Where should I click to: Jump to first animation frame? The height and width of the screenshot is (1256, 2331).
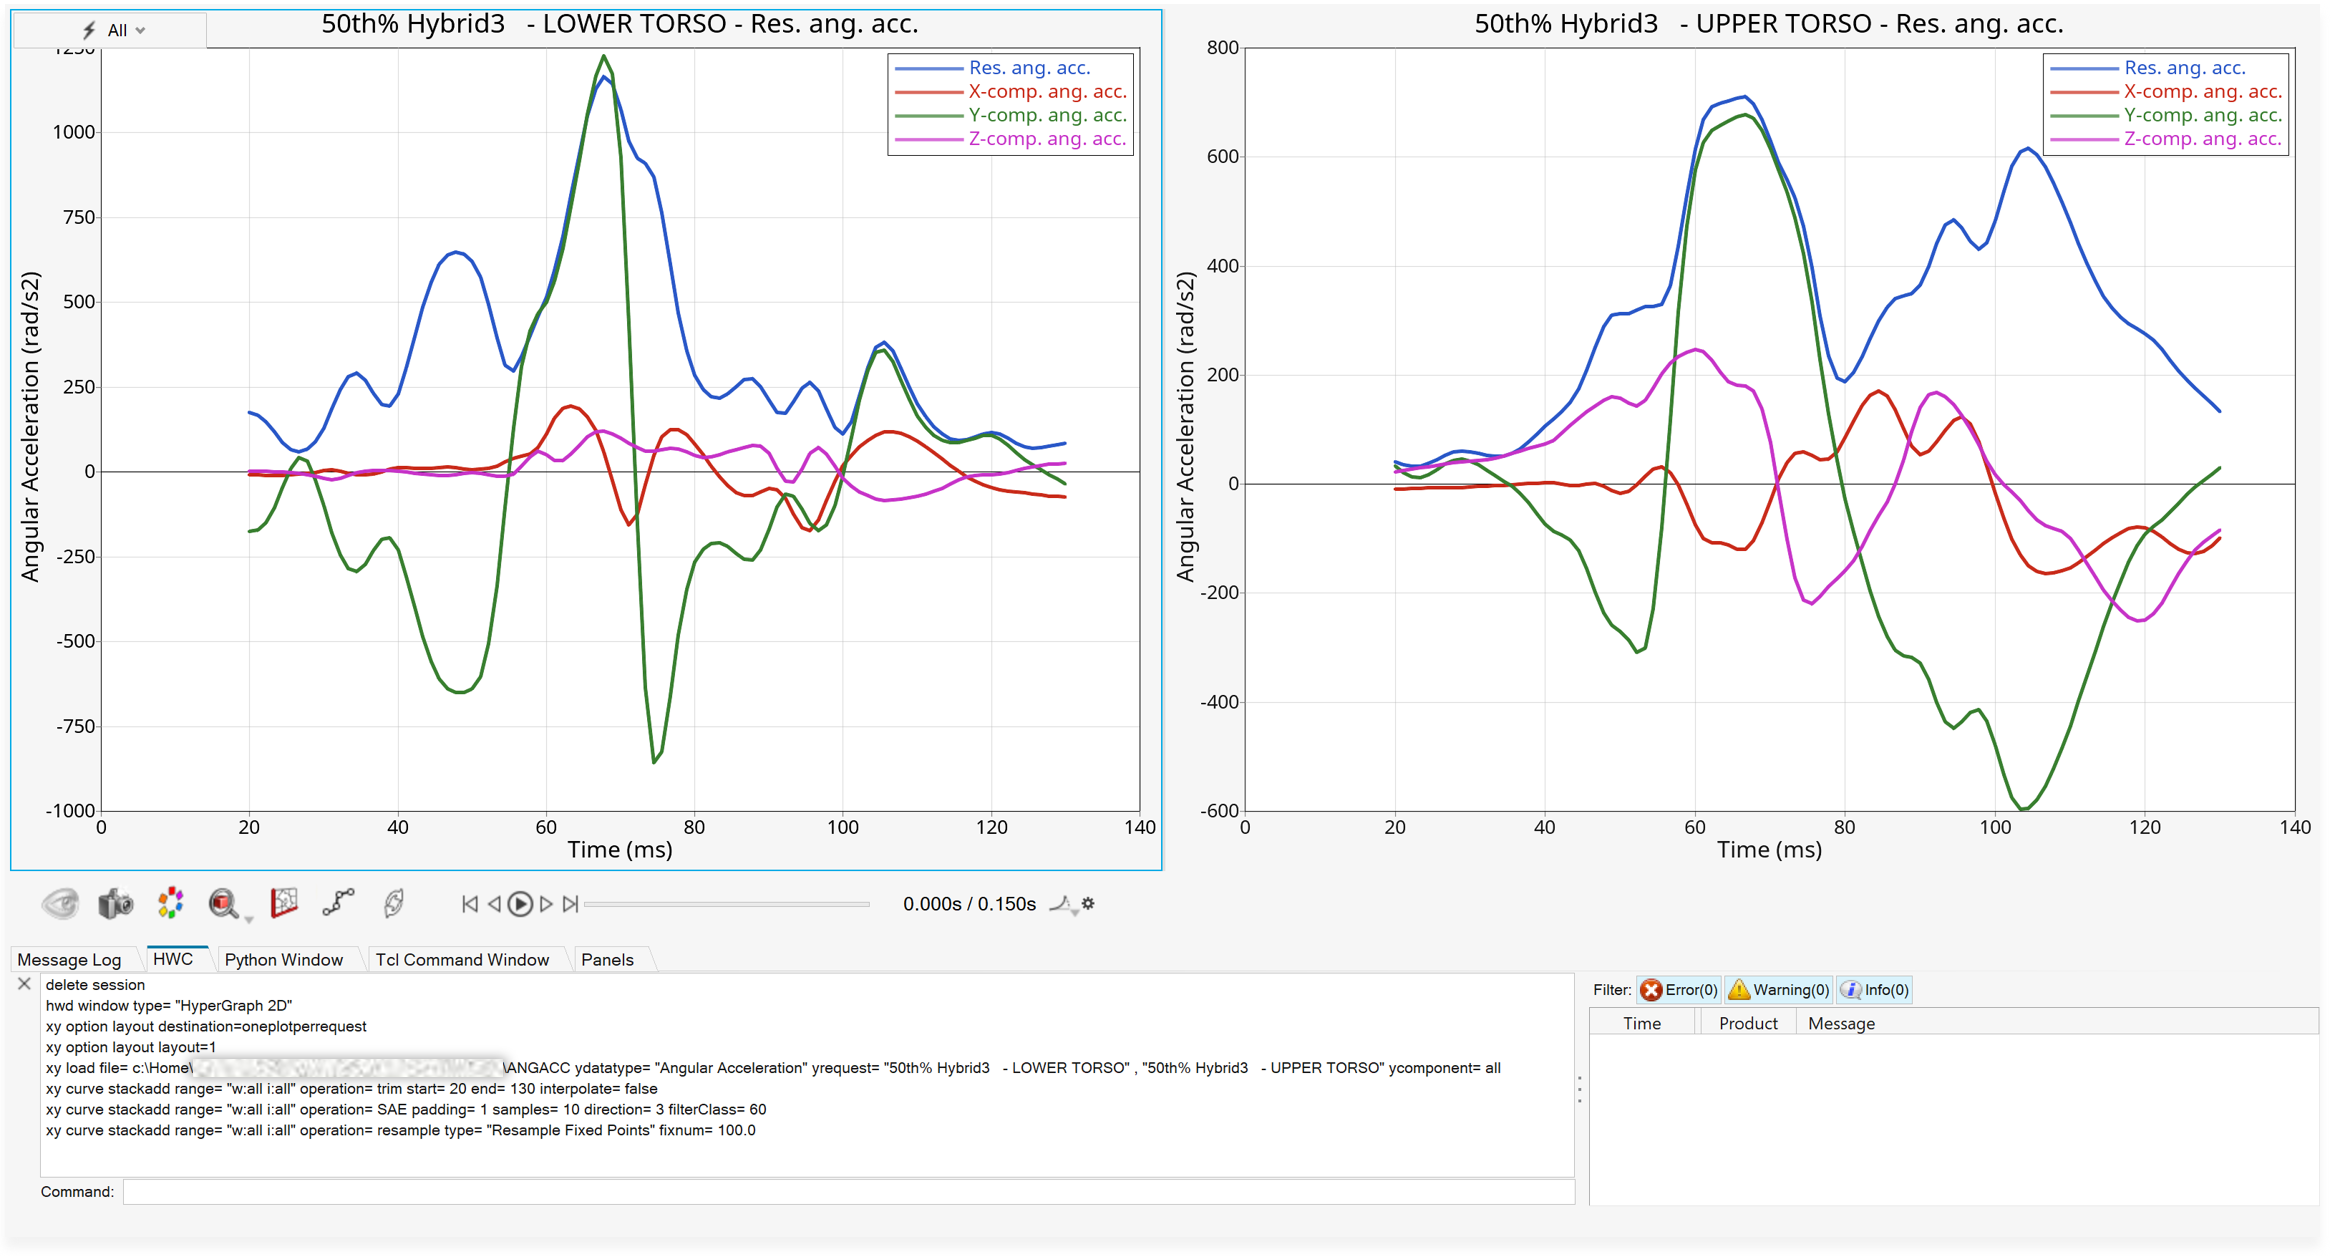[470, 904]
